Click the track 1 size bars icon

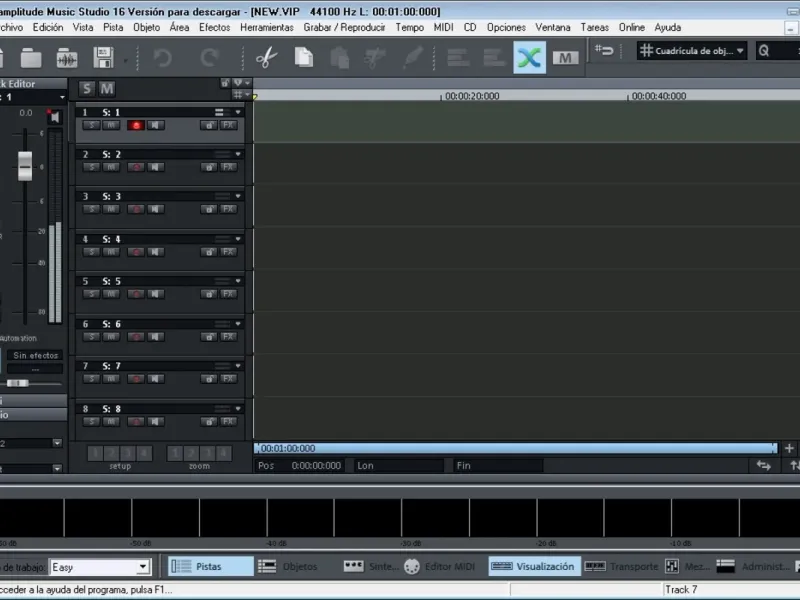click(219, 112)
